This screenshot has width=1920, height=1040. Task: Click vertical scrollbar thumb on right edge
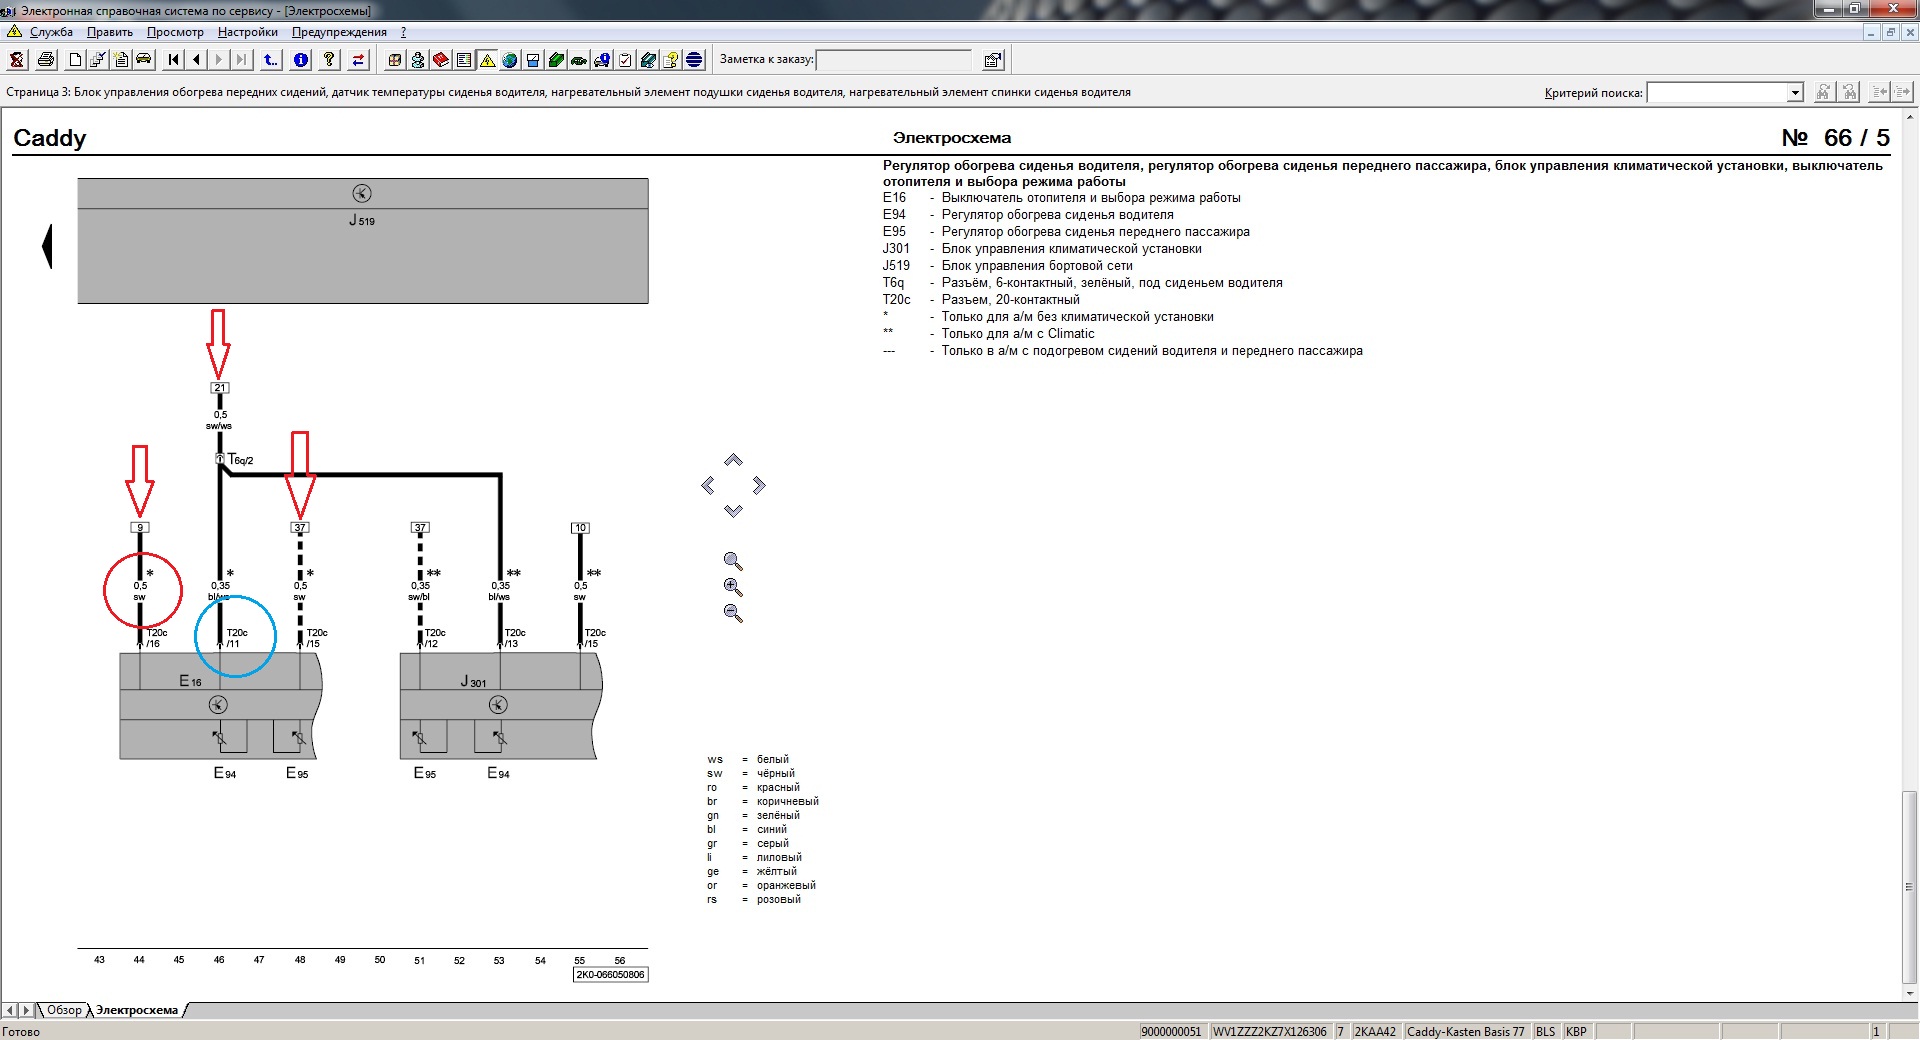point(1909,886)
